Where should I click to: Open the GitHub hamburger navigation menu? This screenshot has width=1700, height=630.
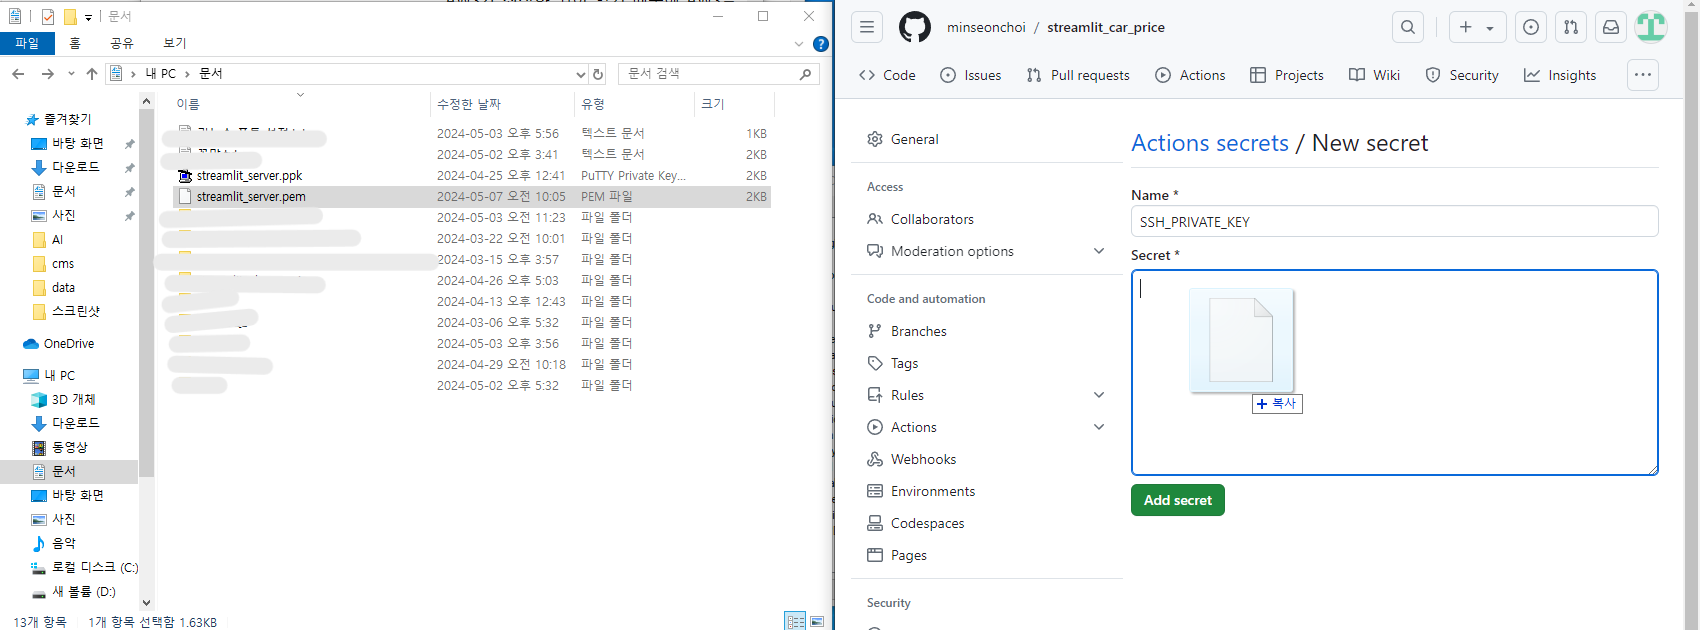point(867,27)
